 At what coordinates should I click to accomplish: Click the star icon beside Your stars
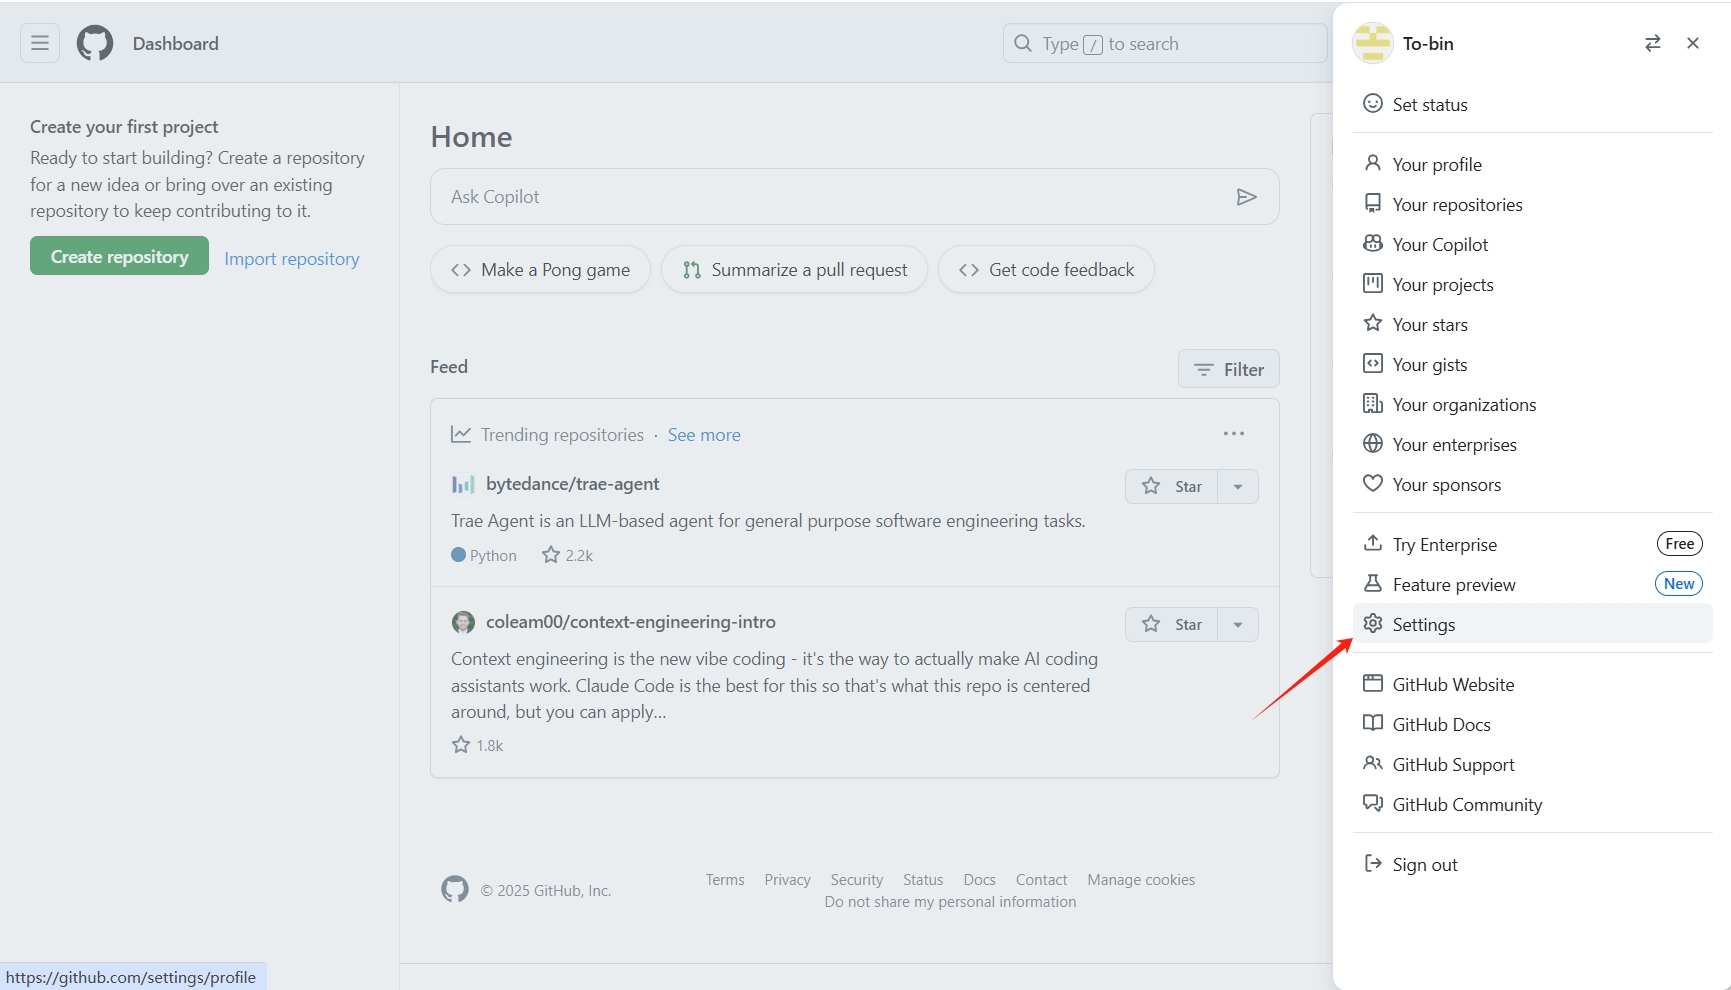click(1373, 324)
